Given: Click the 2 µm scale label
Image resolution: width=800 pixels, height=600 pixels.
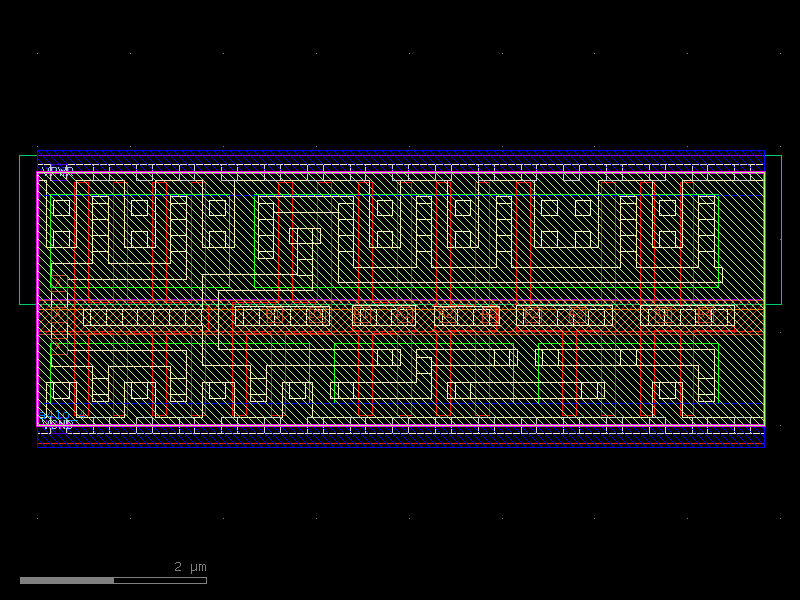Looking at the screenshot, I should coord(190,567).
